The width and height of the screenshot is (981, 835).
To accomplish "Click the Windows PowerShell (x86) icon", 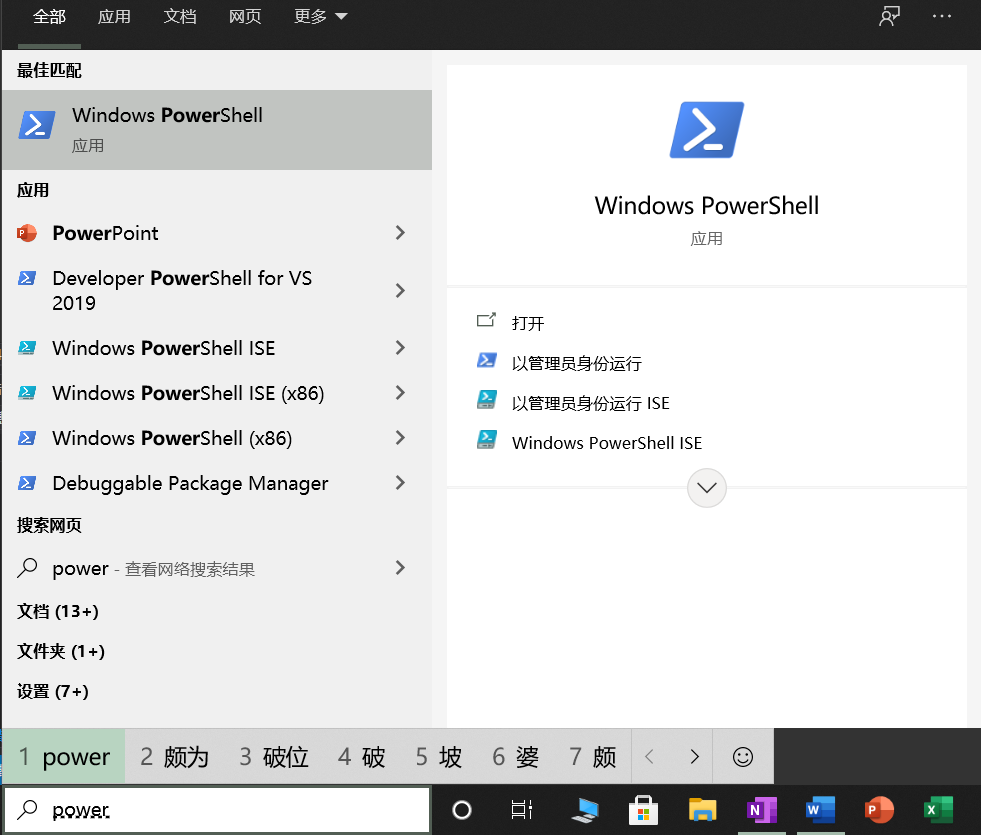I will 27,438.
